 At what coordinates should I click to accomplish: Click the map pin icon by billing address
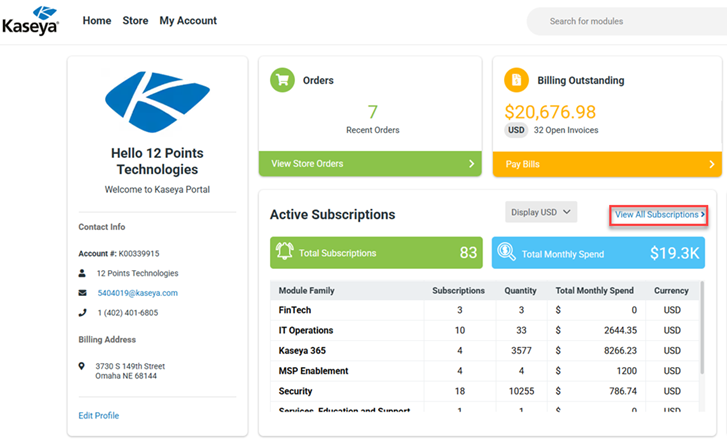82,366
